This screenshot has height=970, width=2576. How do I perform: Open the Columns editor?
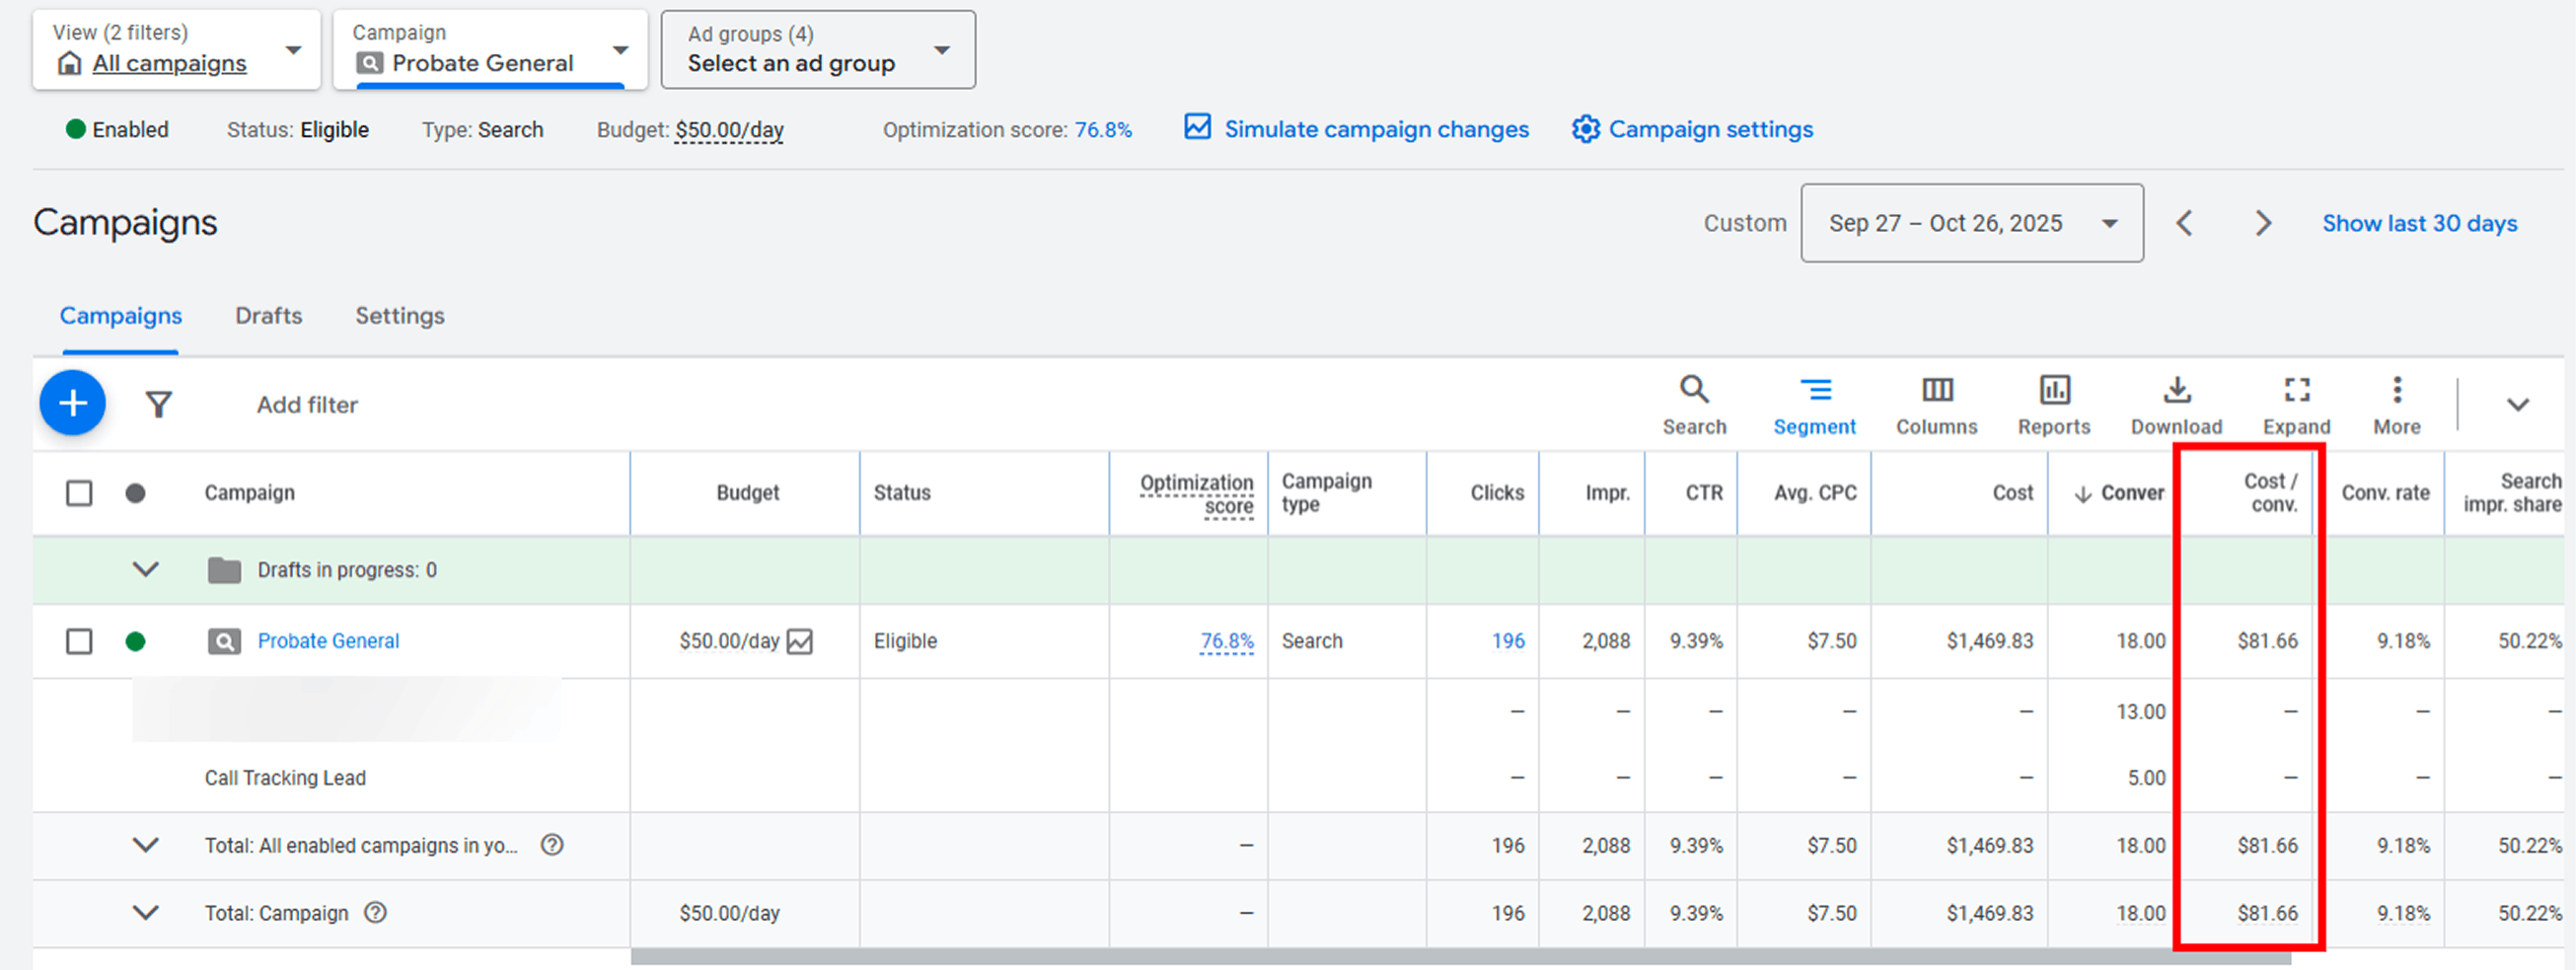(x=1936, y=405)
